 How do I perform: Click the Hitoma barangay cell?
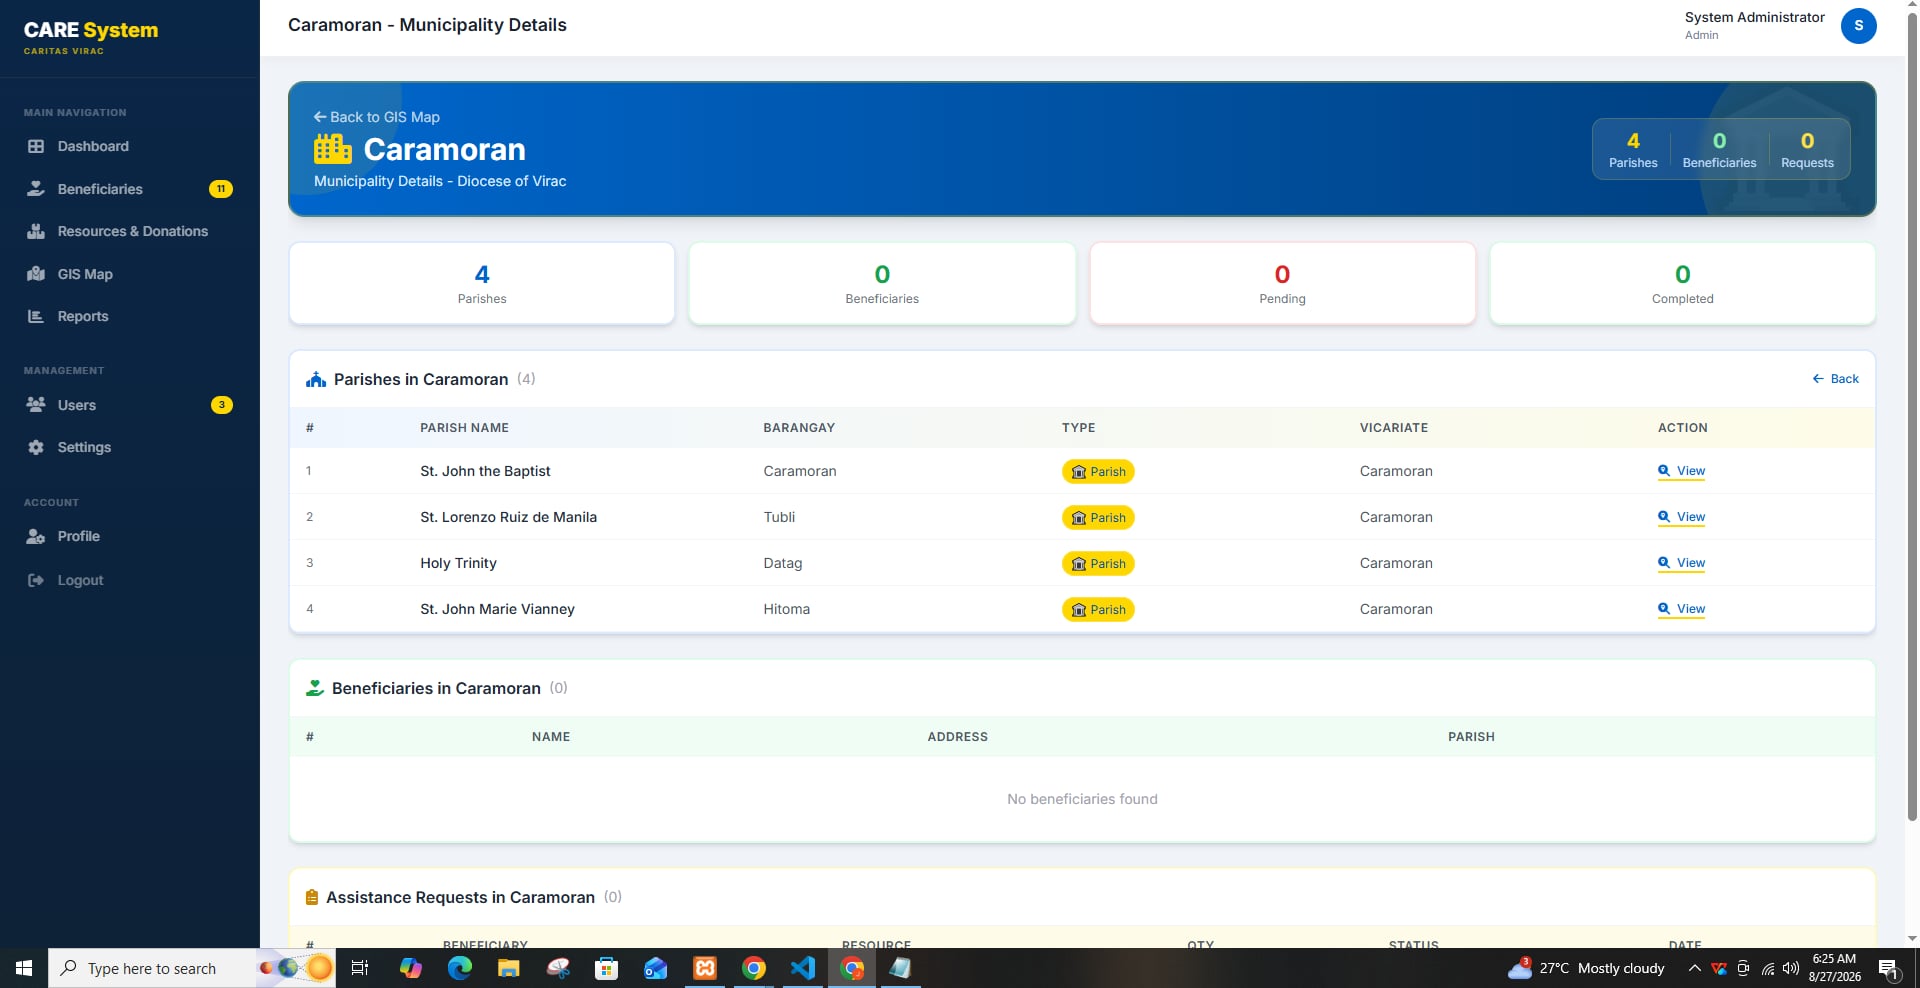point(786,609)
